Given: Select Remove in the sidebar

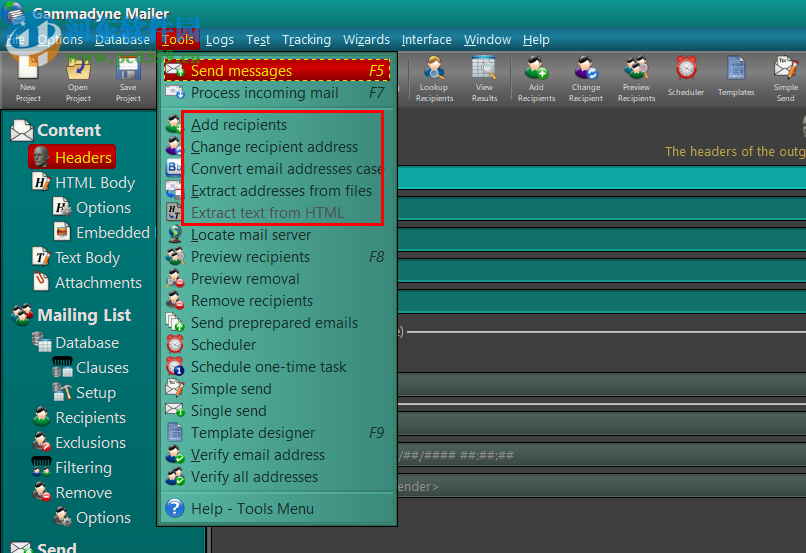Looking at the screenshot, I should coord(72,492).
